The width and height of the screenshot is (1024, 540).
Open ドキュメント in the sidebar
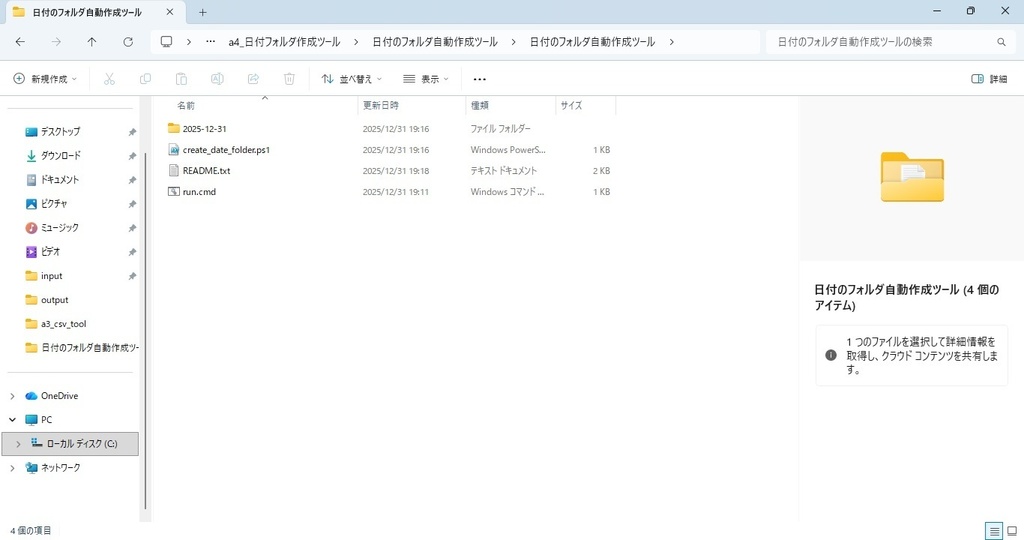coord(59,180)
